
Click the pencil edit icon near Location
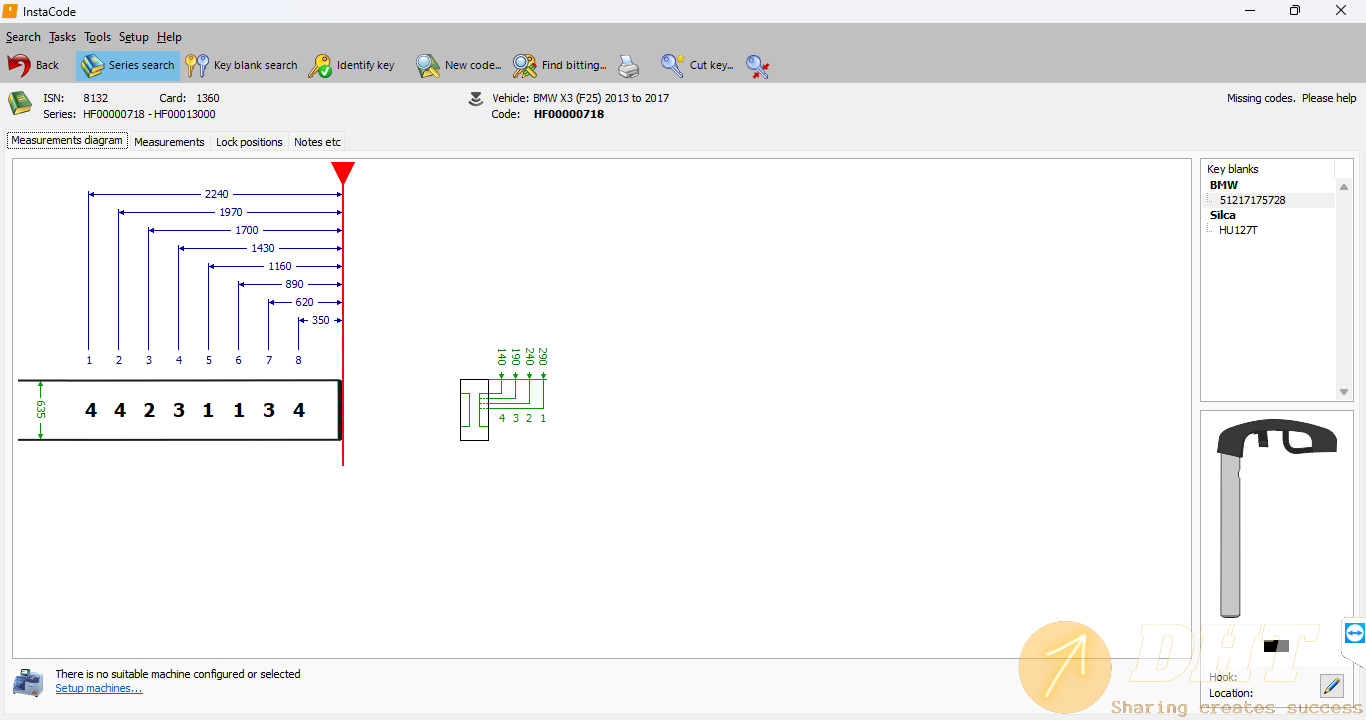1331,686
